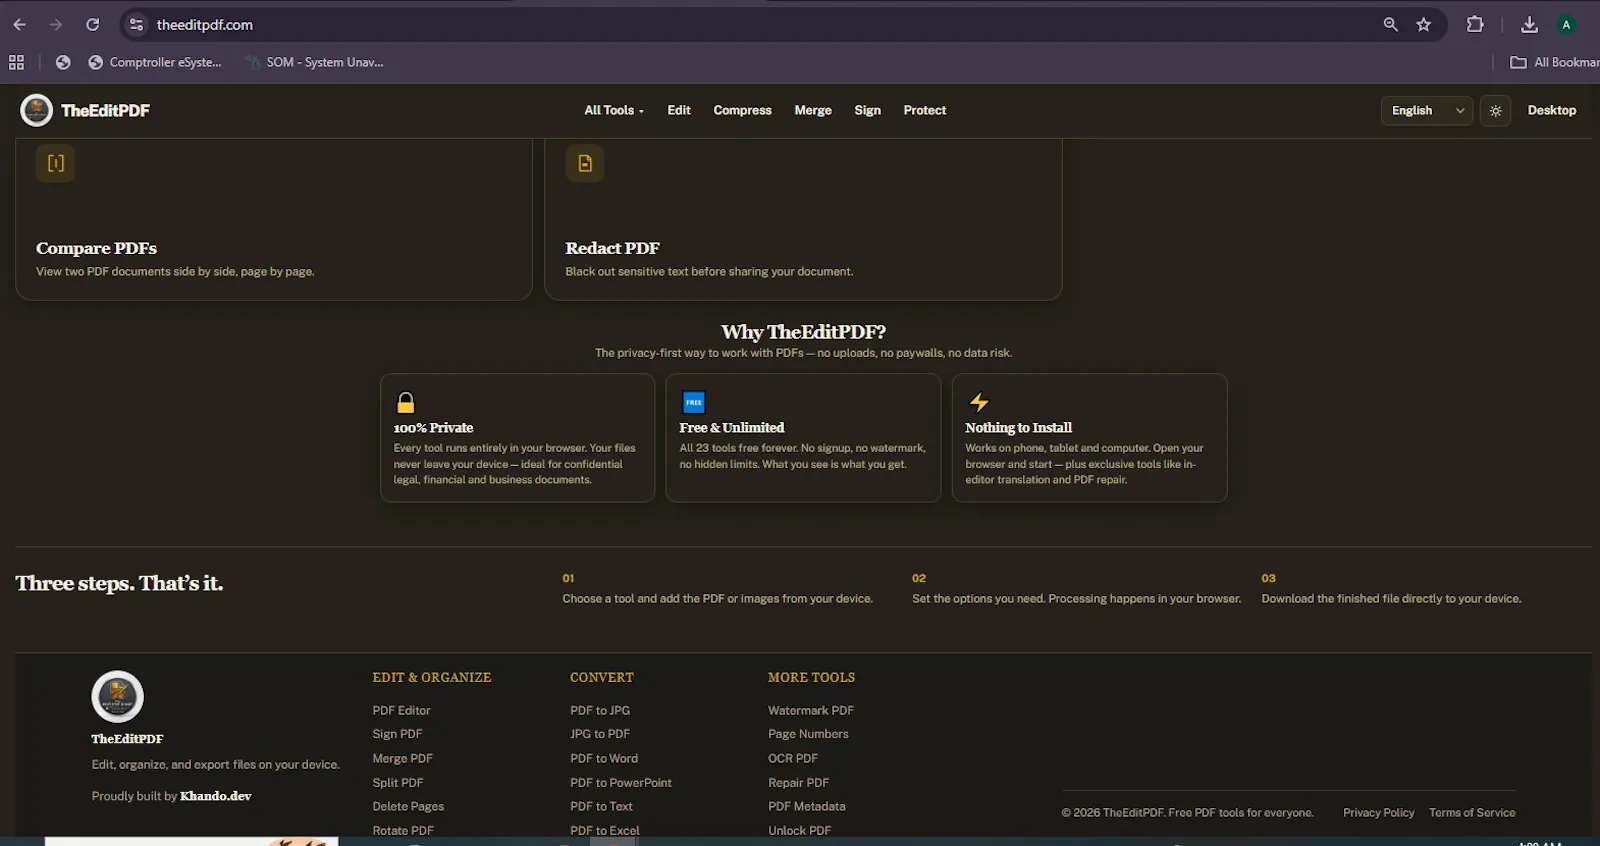
Task: Select Sign in the top navigation
Action: pos(868,110)
